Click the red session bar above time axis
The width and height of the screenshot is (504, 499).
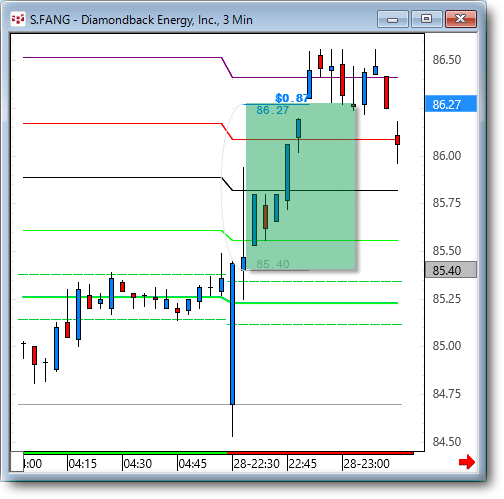pyautogui.click(x=320, y=453)
